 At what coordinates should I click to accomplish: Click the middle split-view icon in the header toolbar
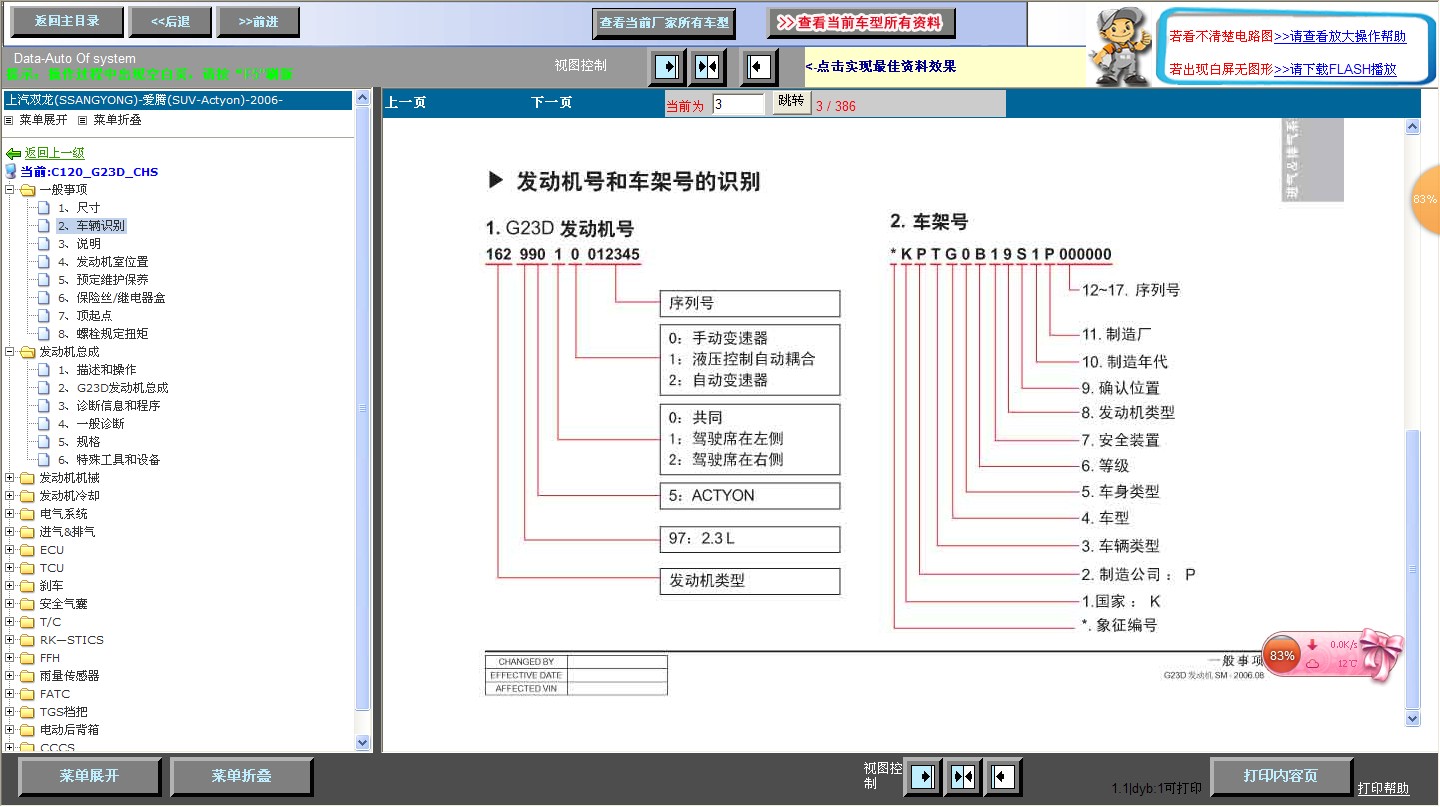click(708, 67)
